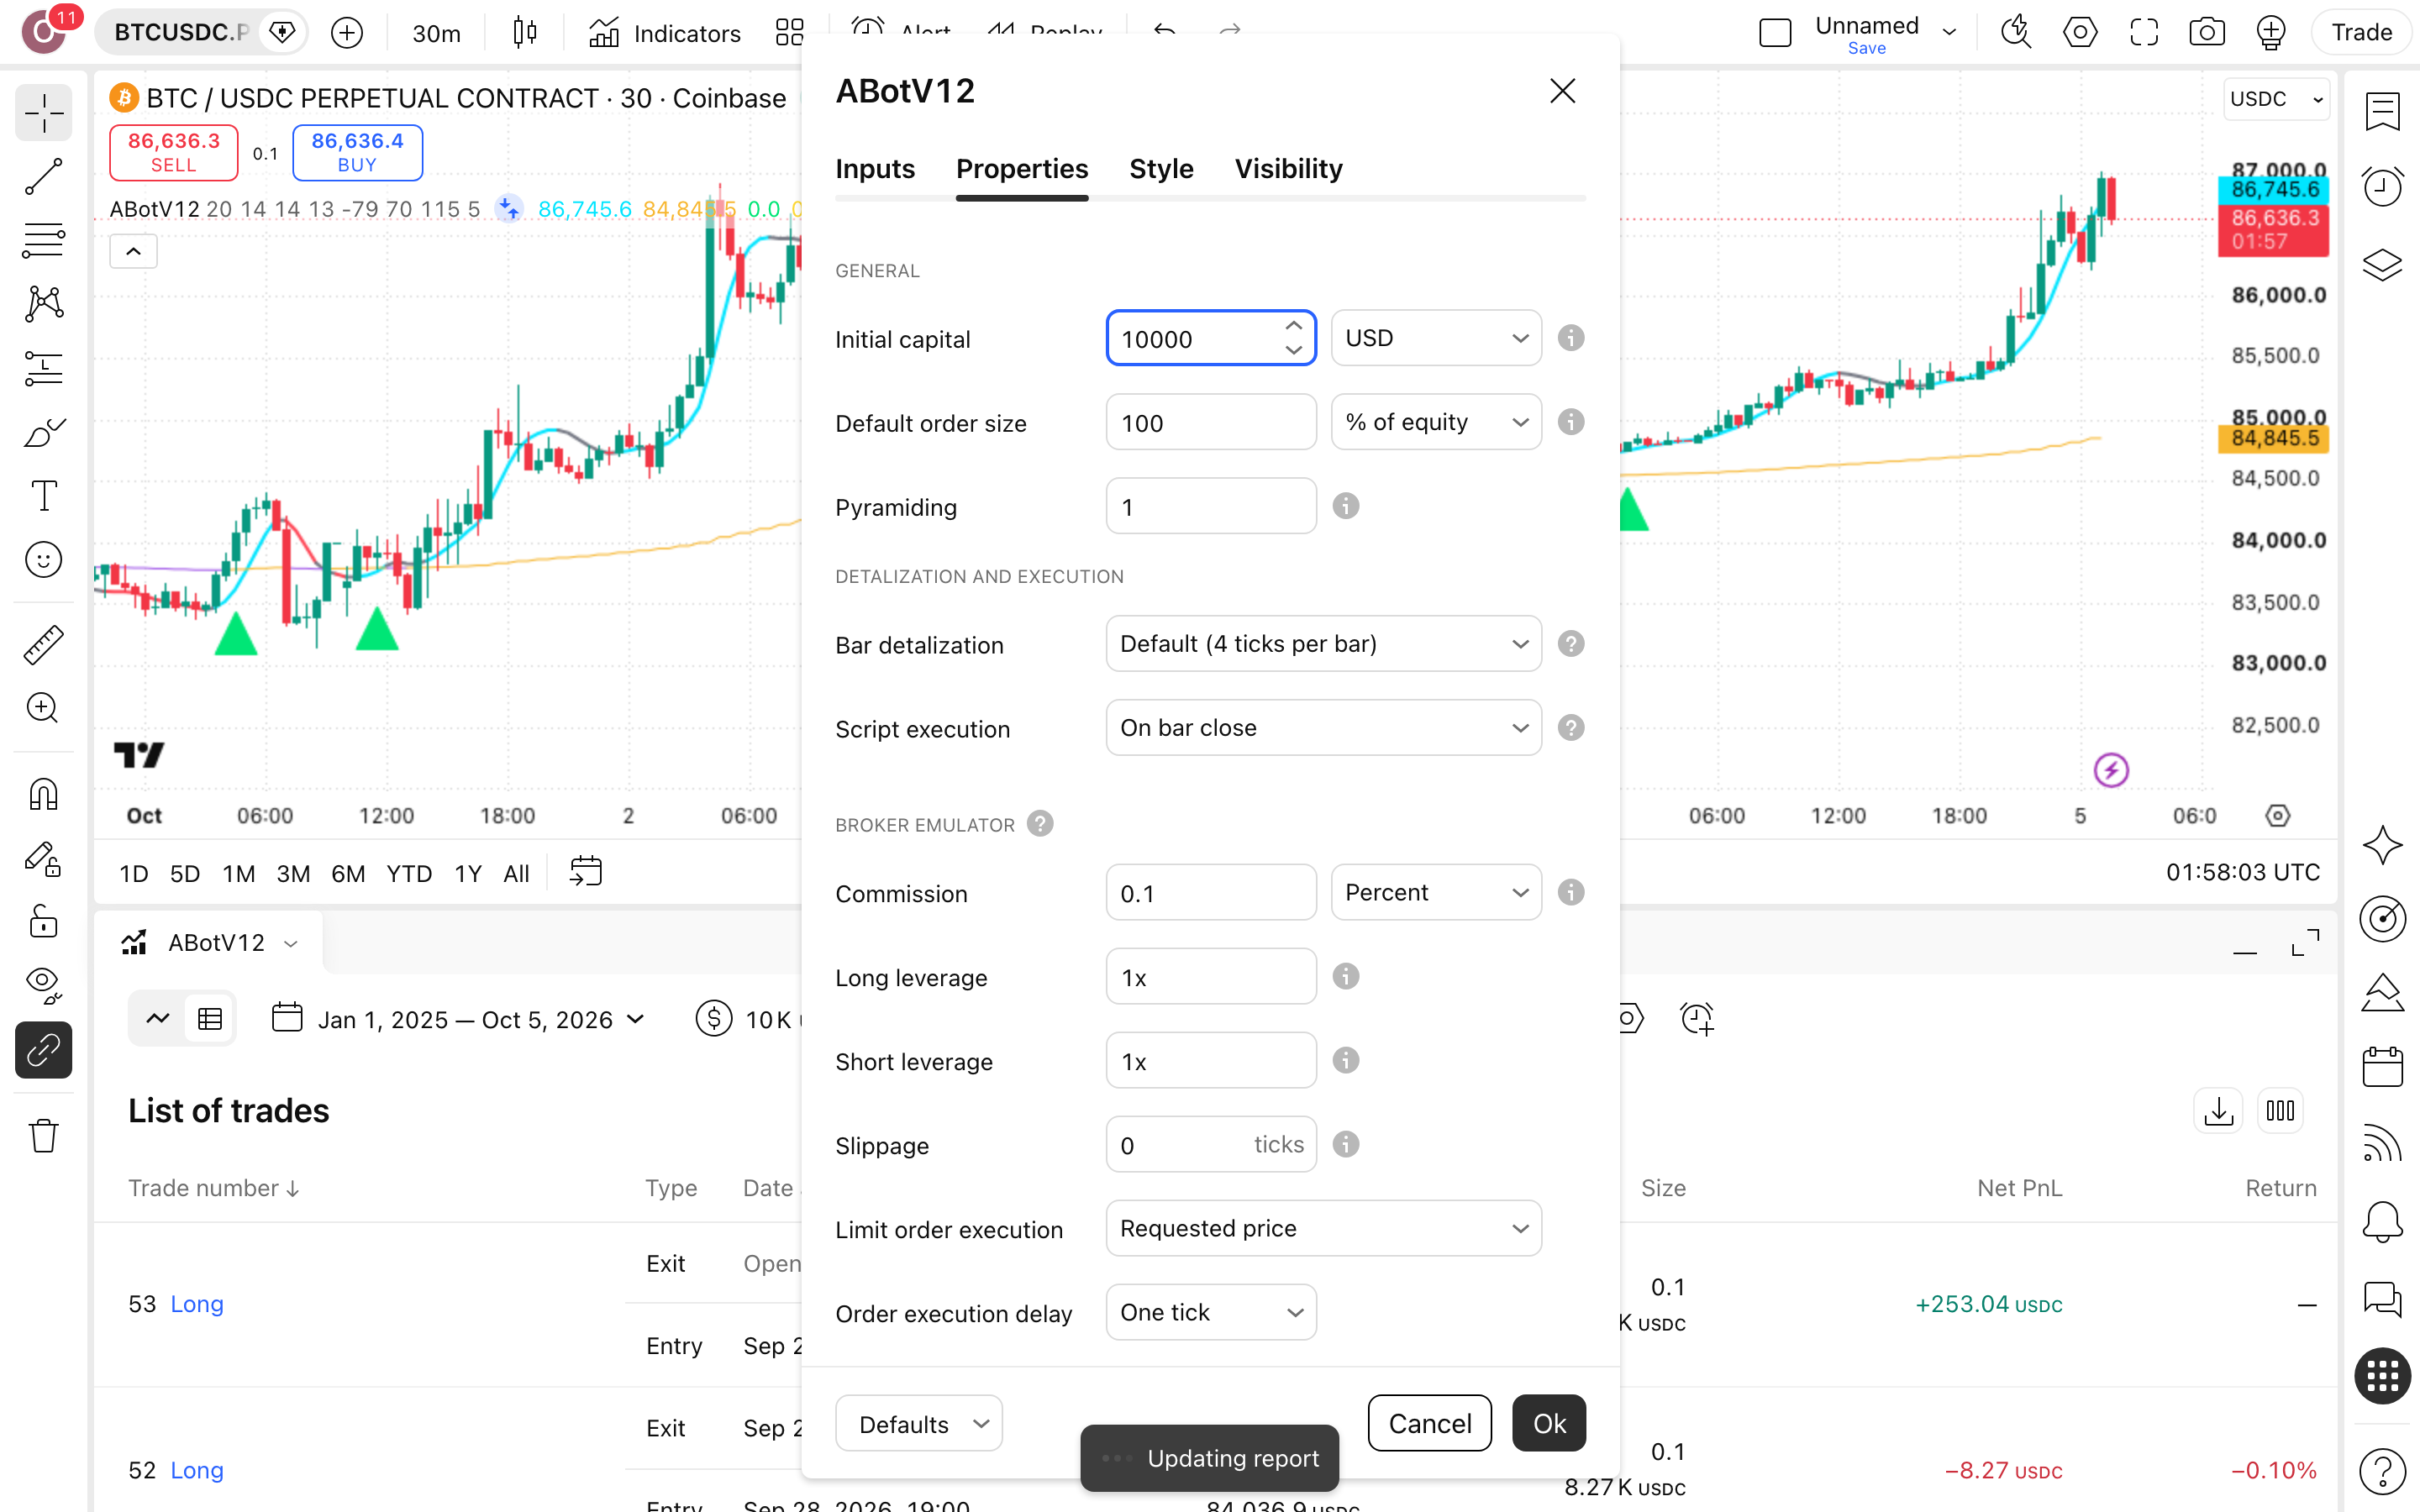Expand Bar detalization dropdown
This screenshot has height=1512, width=2420.
[x=1323, y=644]
